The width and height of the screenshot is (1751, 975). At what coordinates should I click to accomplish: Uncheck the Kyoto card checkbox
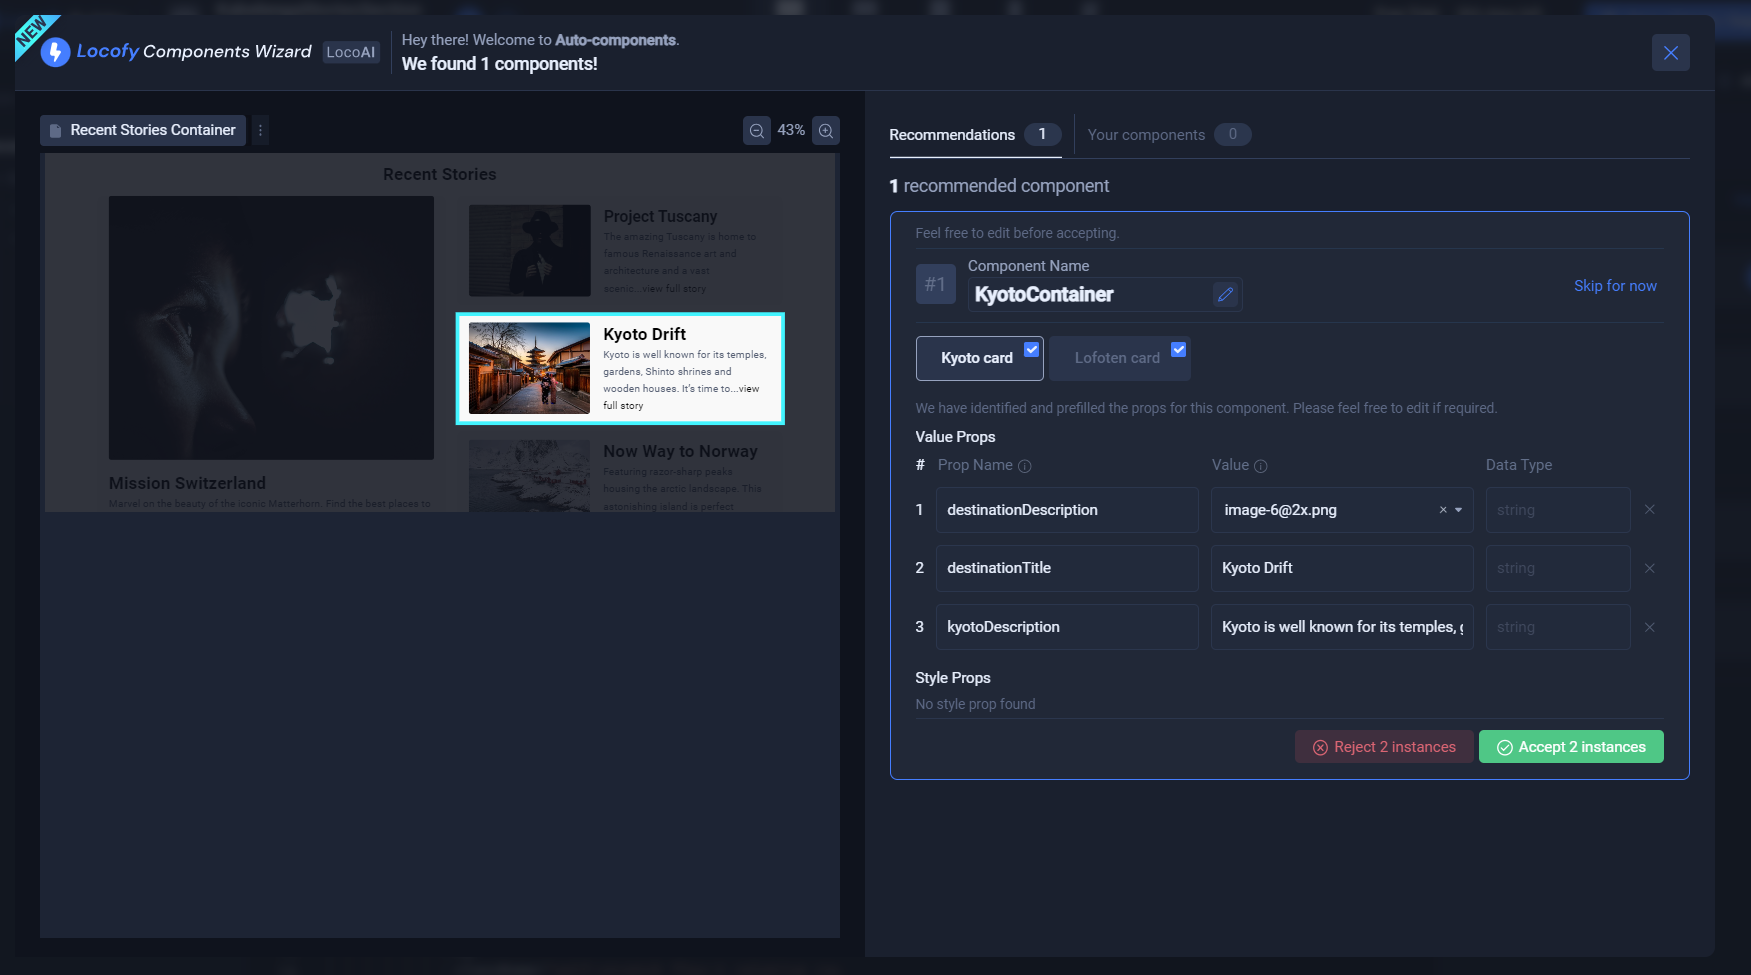[x=1031, y=350]
